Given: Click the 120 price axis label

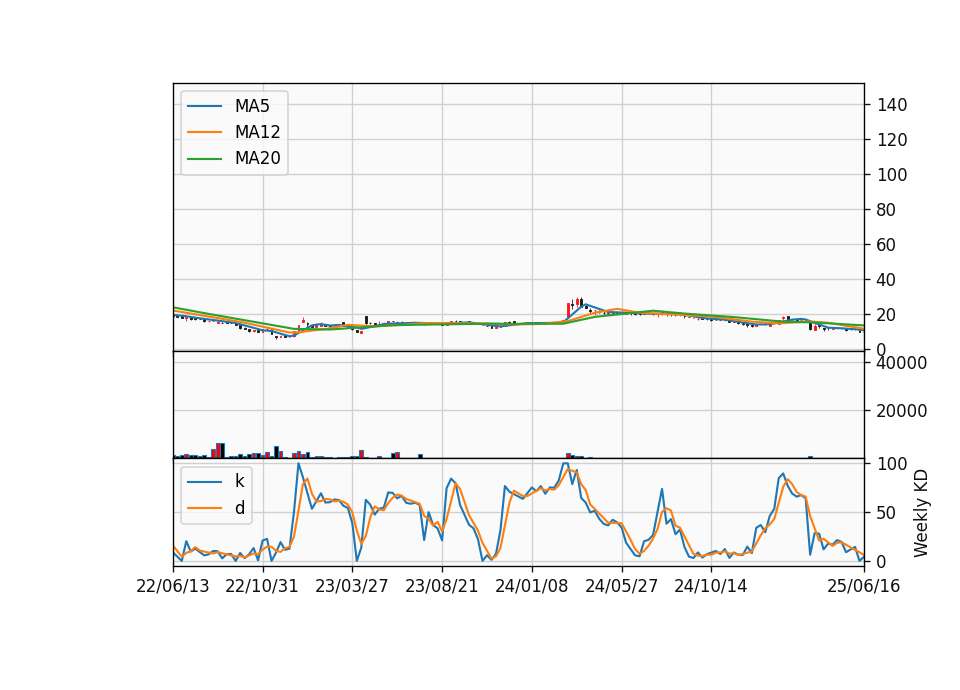Looking at the screenshot, I should 892,140.
